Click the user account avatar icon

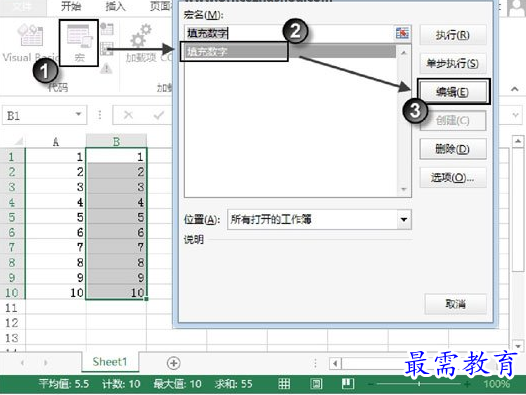pos(516,8)
